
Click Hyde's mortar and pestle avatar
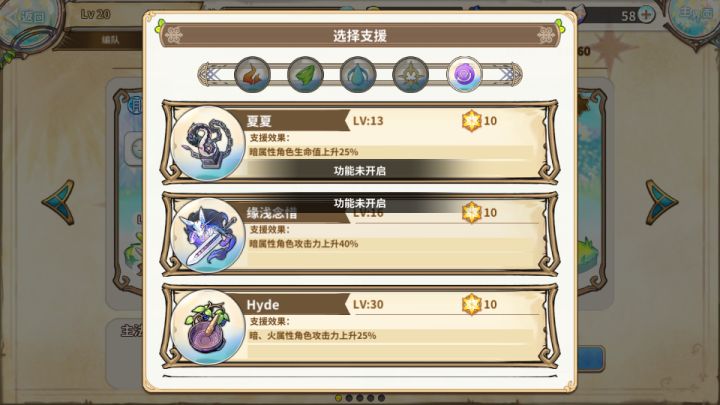(208, 327)
